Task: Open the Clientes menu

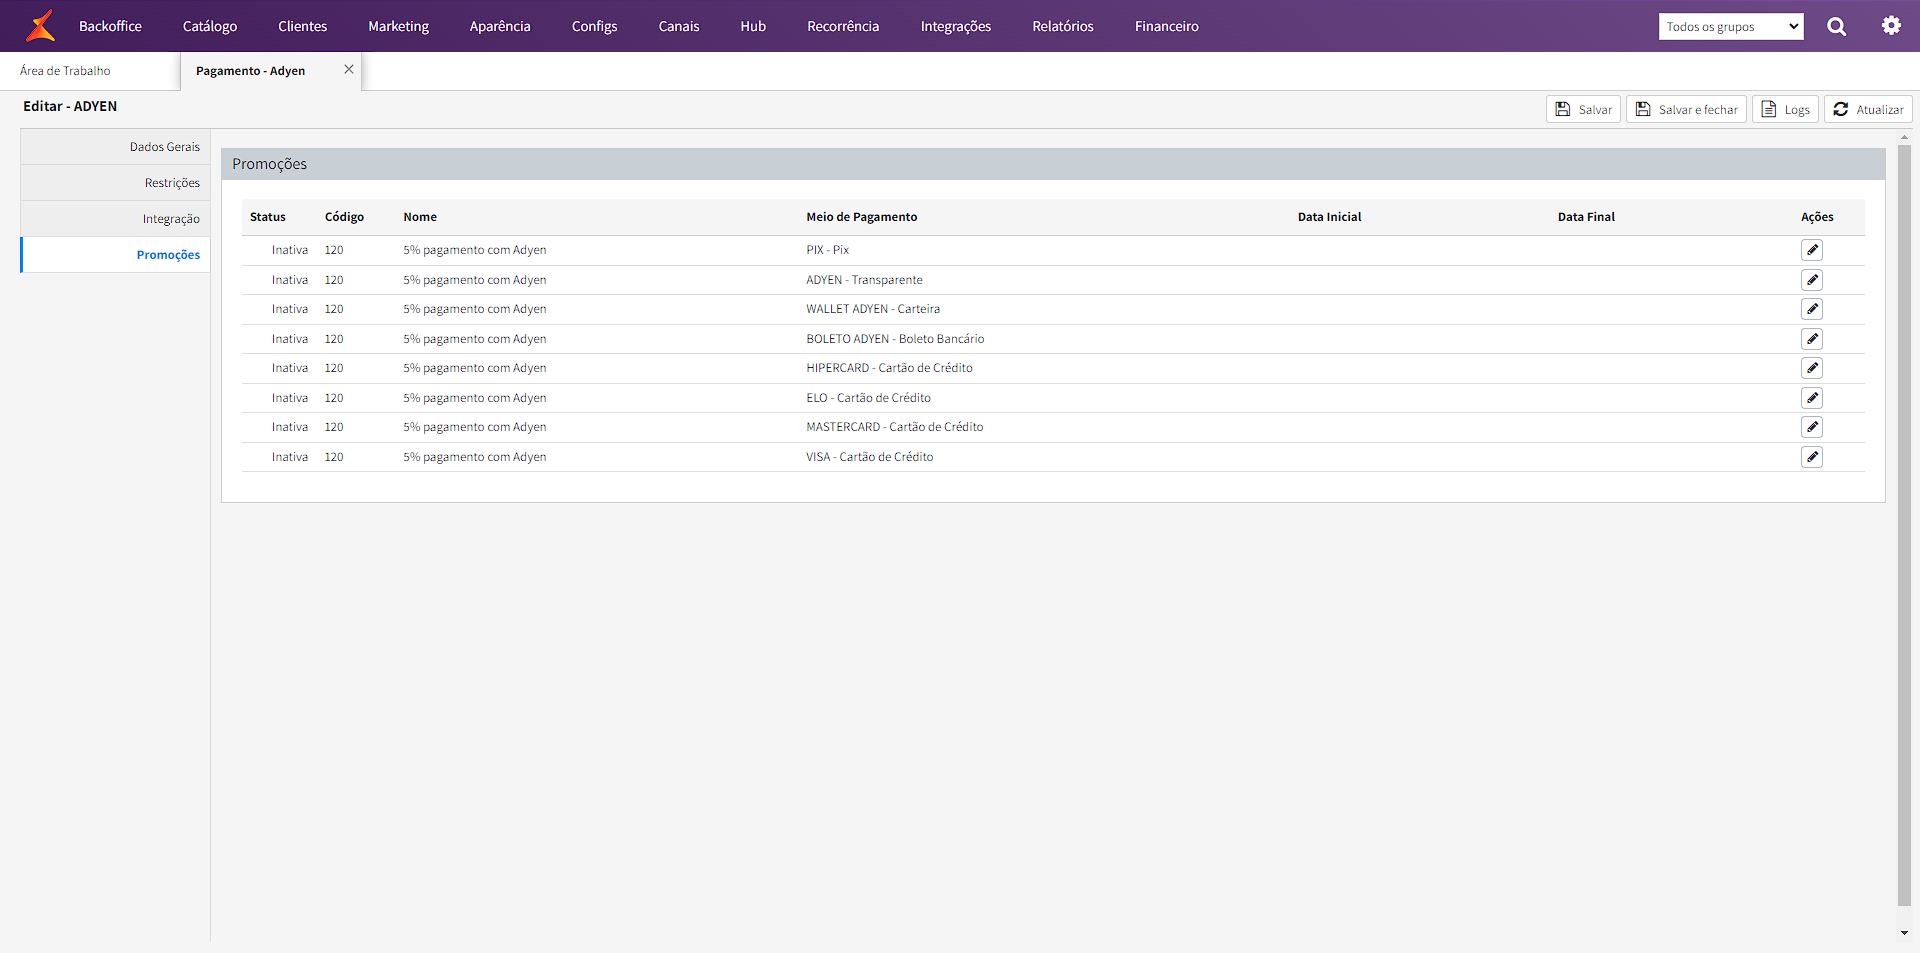Action: tap(303, 26)
